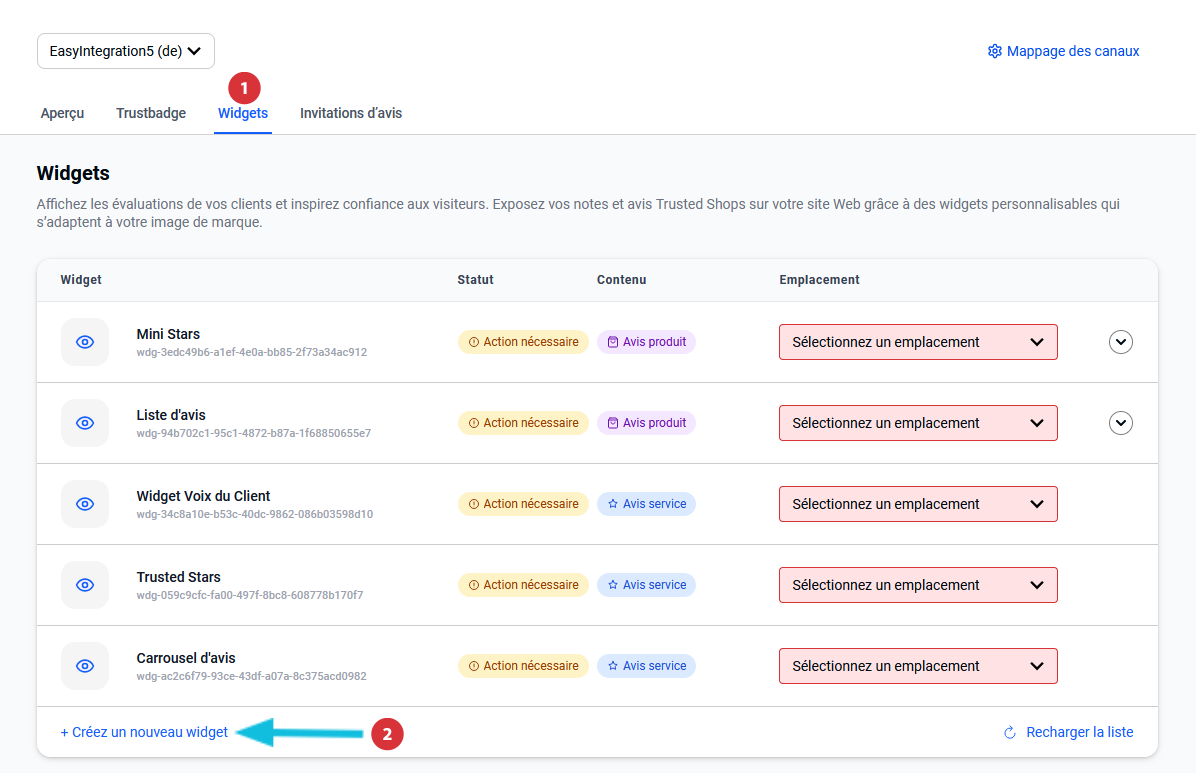This screenshot has width=1196, height=773.
Task: Open location dropdown for Carrousel d'avis
Action: (x=917, y=666)
